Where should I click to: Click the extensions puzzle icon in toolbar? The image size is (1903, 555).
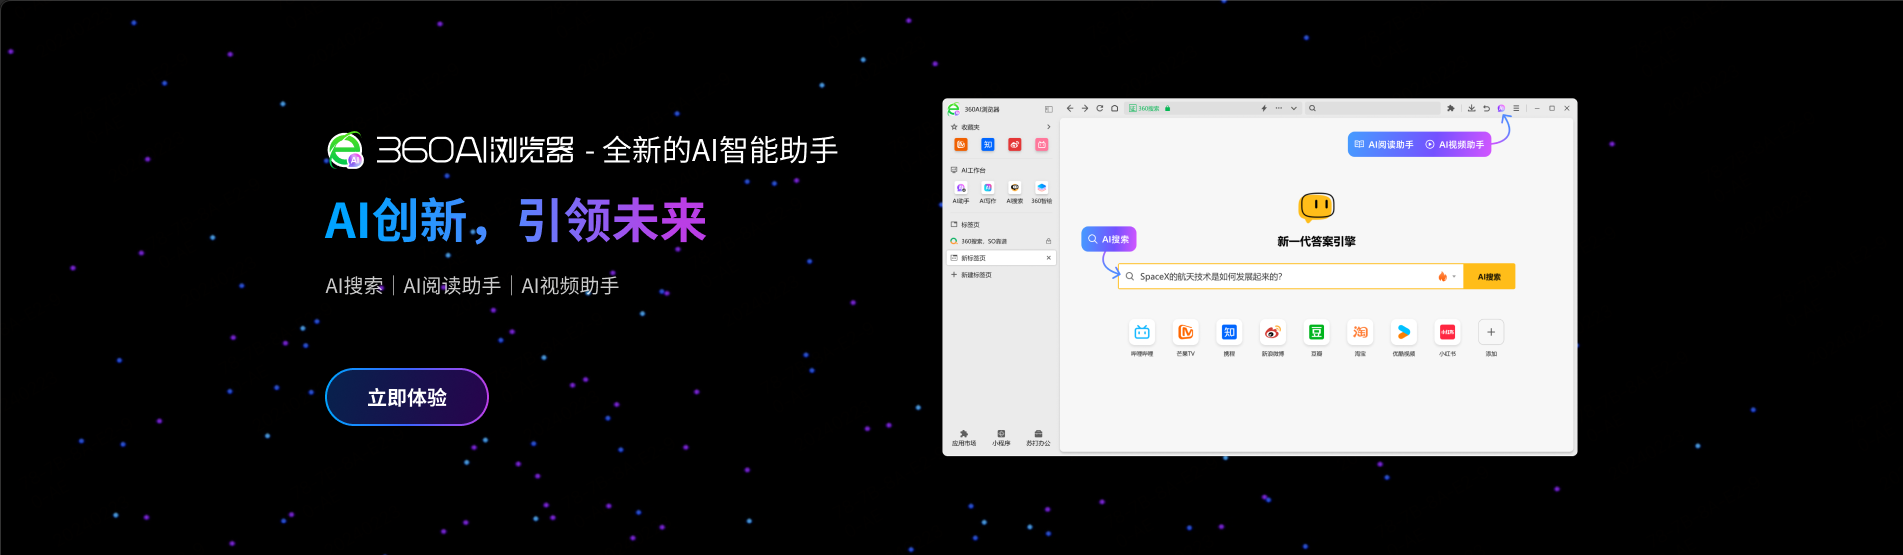coord(1451,108)
